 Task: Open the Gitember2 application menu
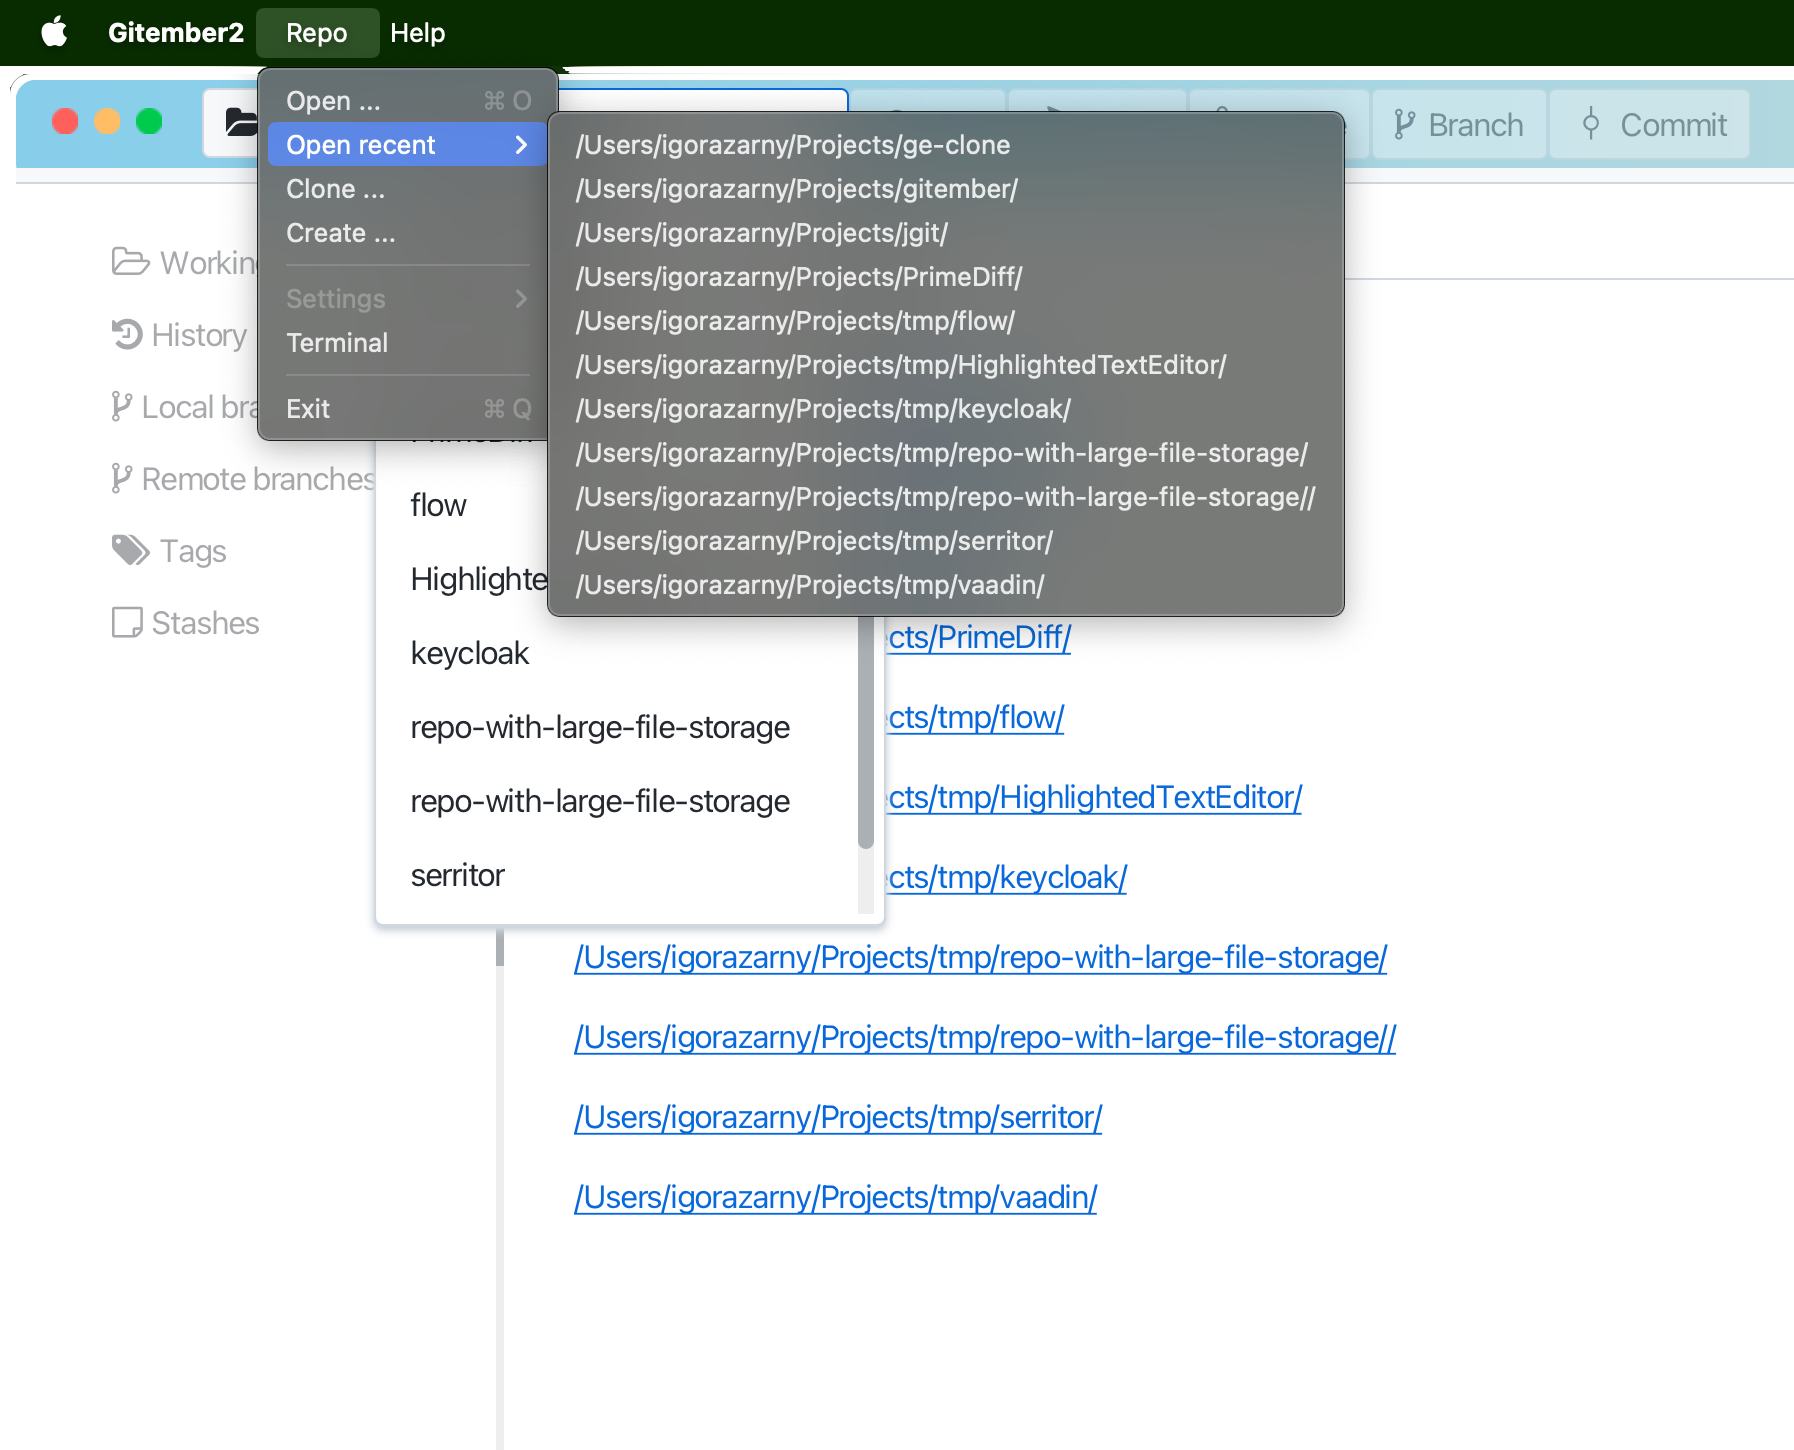pos(176,32)
